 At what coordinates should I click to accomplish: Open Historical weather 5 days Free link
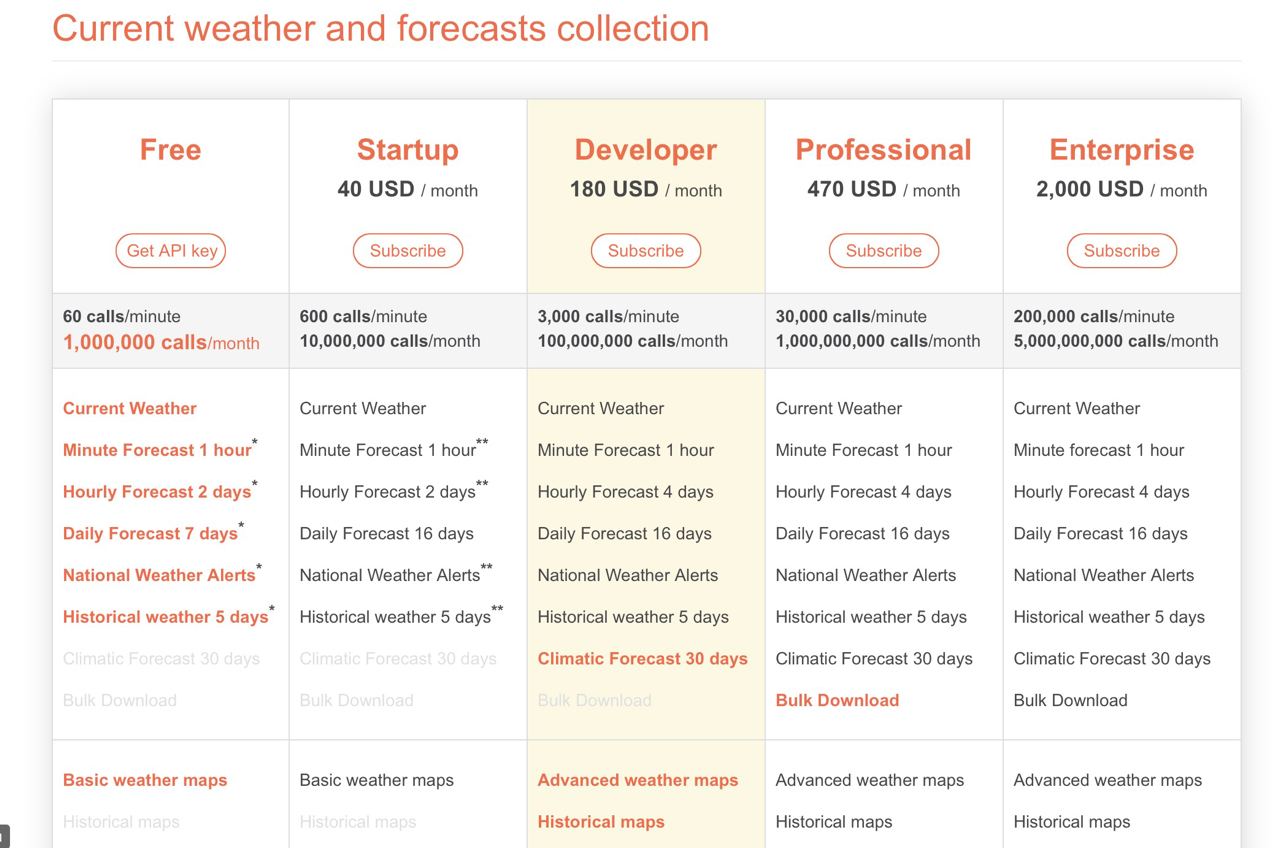click(x=165, y=617)
